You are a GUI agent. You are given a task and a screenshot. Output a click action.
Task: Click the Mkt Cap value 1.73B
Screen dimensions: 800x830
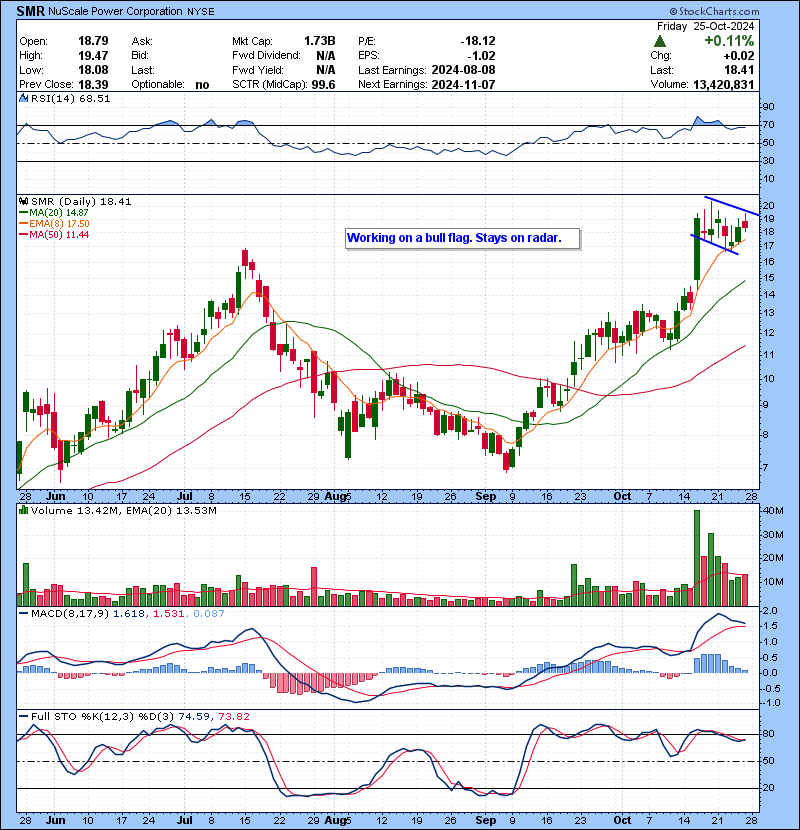point(319,41)
